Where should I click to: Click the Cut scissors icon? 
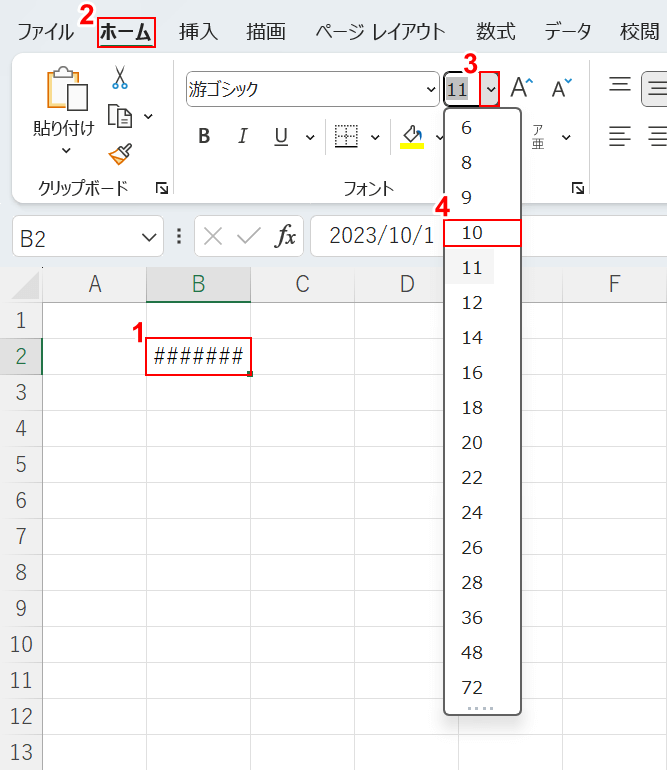click(120, 78)
